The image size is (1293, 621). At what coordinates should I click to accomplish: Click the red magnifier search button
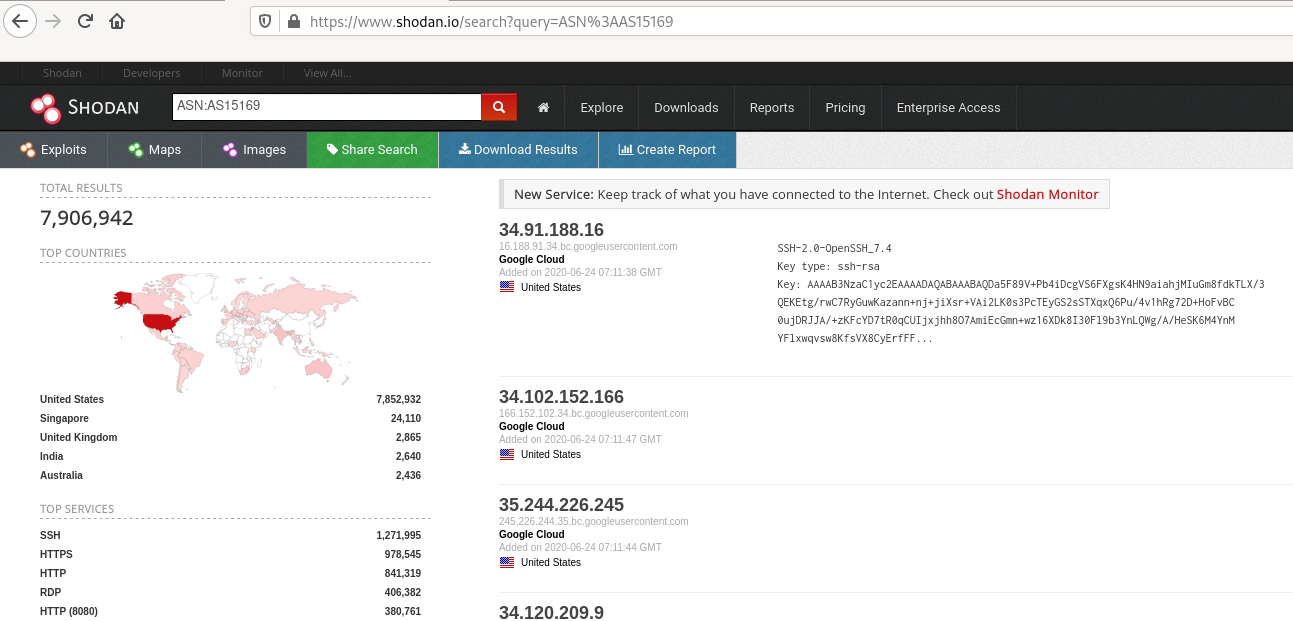point(498,107)
